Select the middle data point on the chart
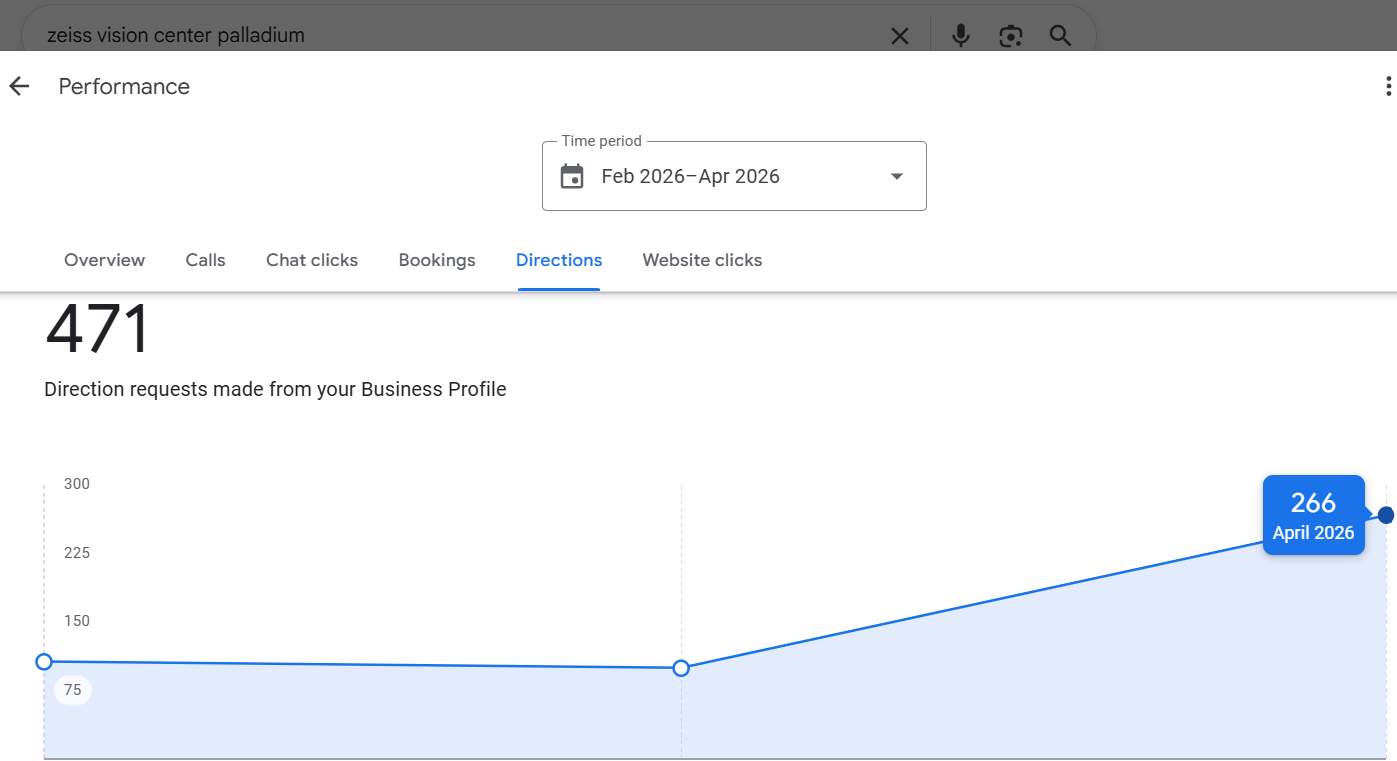1397x761 pixels. tap(681, 668)
